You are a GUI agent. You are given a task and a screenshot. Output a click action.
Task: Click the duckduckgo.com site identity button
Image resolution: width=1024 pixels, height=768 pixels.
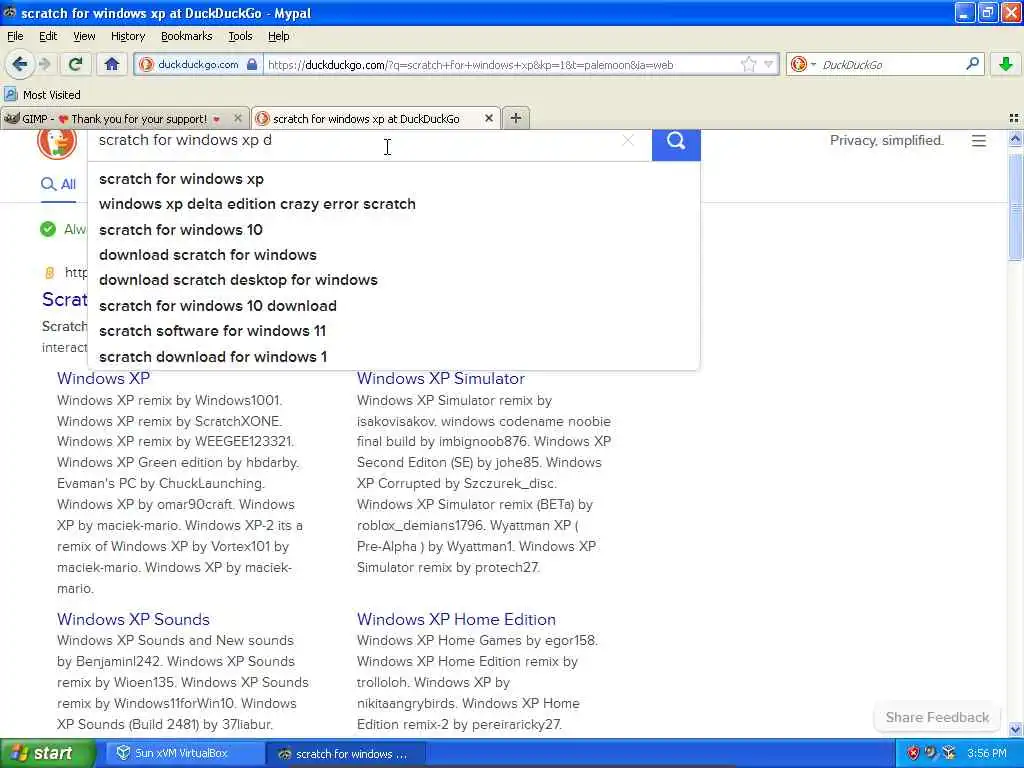(198, 65)
